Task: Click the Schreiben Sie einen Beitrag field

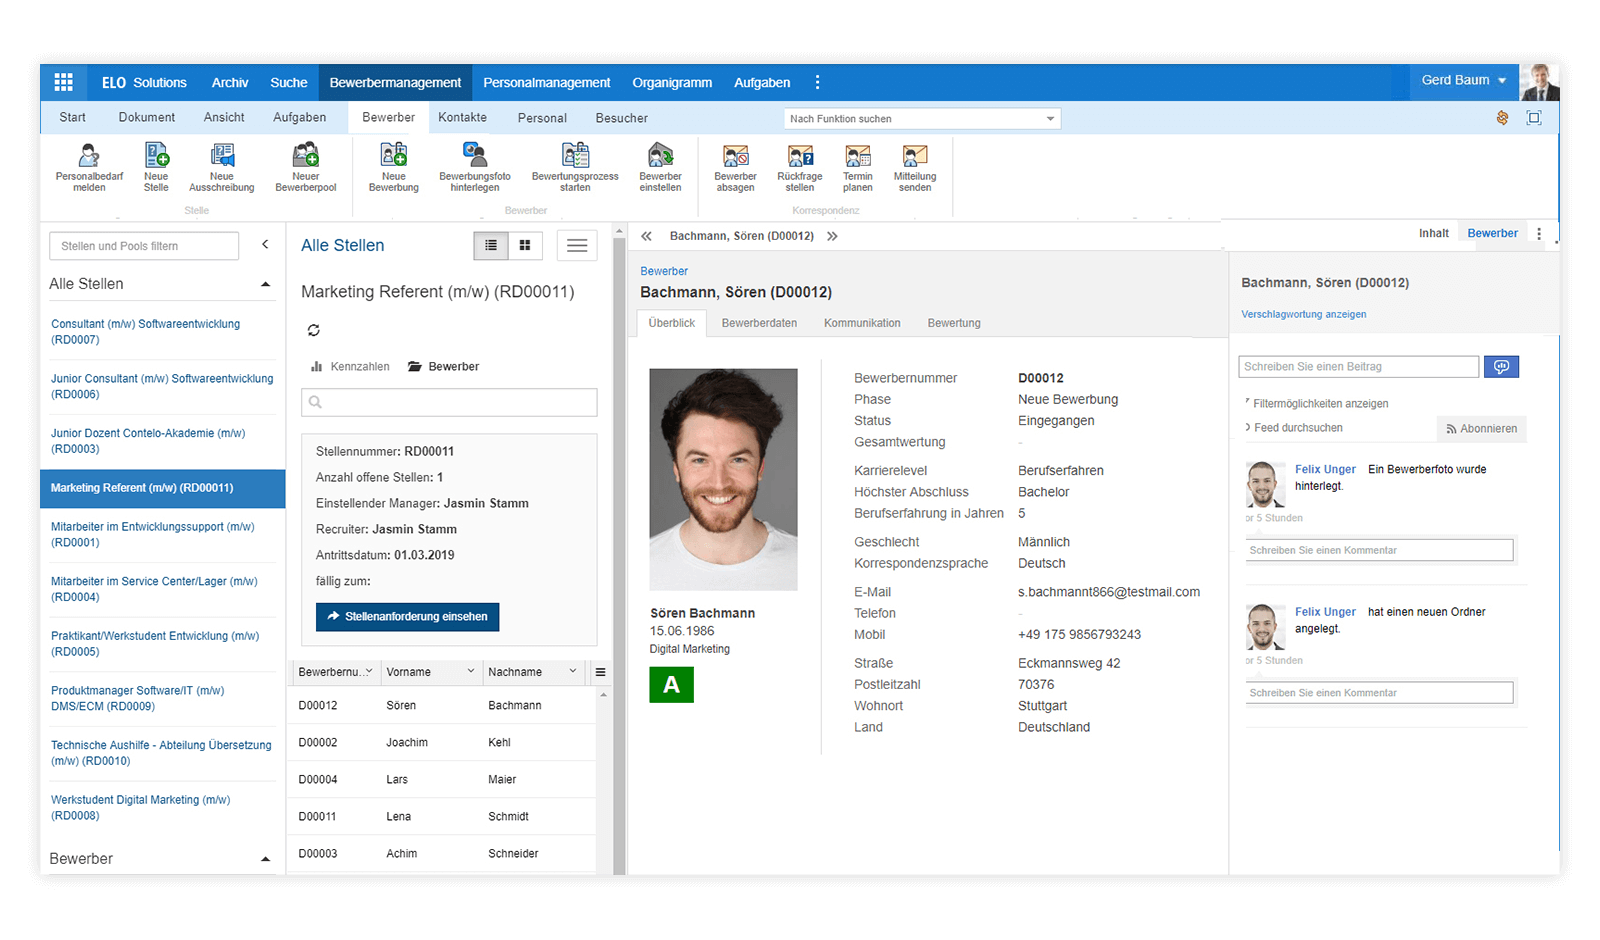Action: pyautogui.click(x=1357, y=367)
